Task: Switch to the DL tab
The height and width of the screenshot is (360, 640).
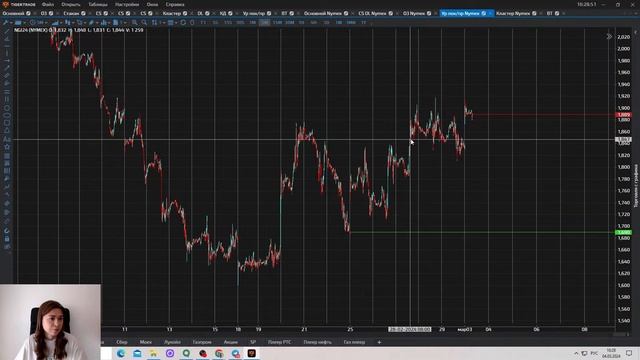Action: click(200, 13)
